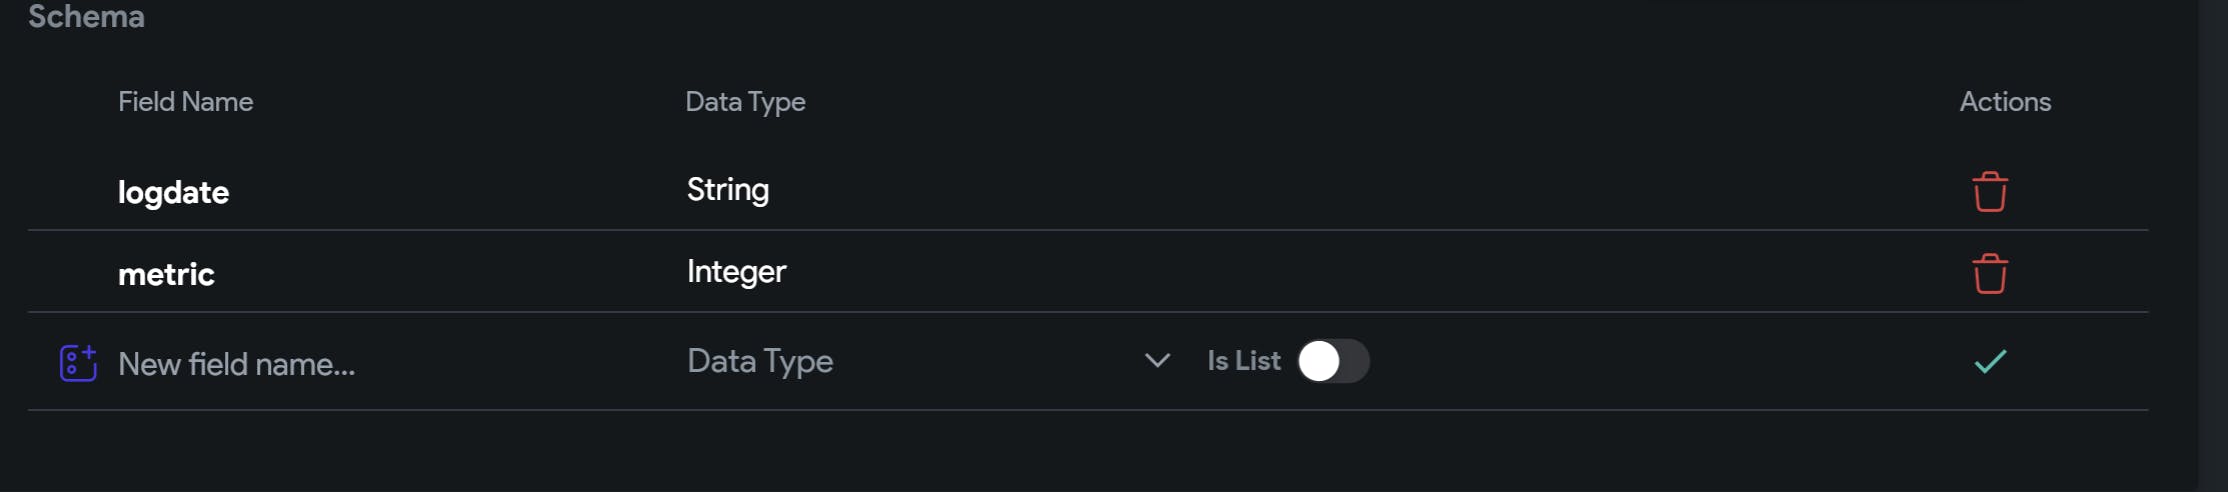Select the metric field name
The image size is (2228, 492).
(x=166, y=274)
